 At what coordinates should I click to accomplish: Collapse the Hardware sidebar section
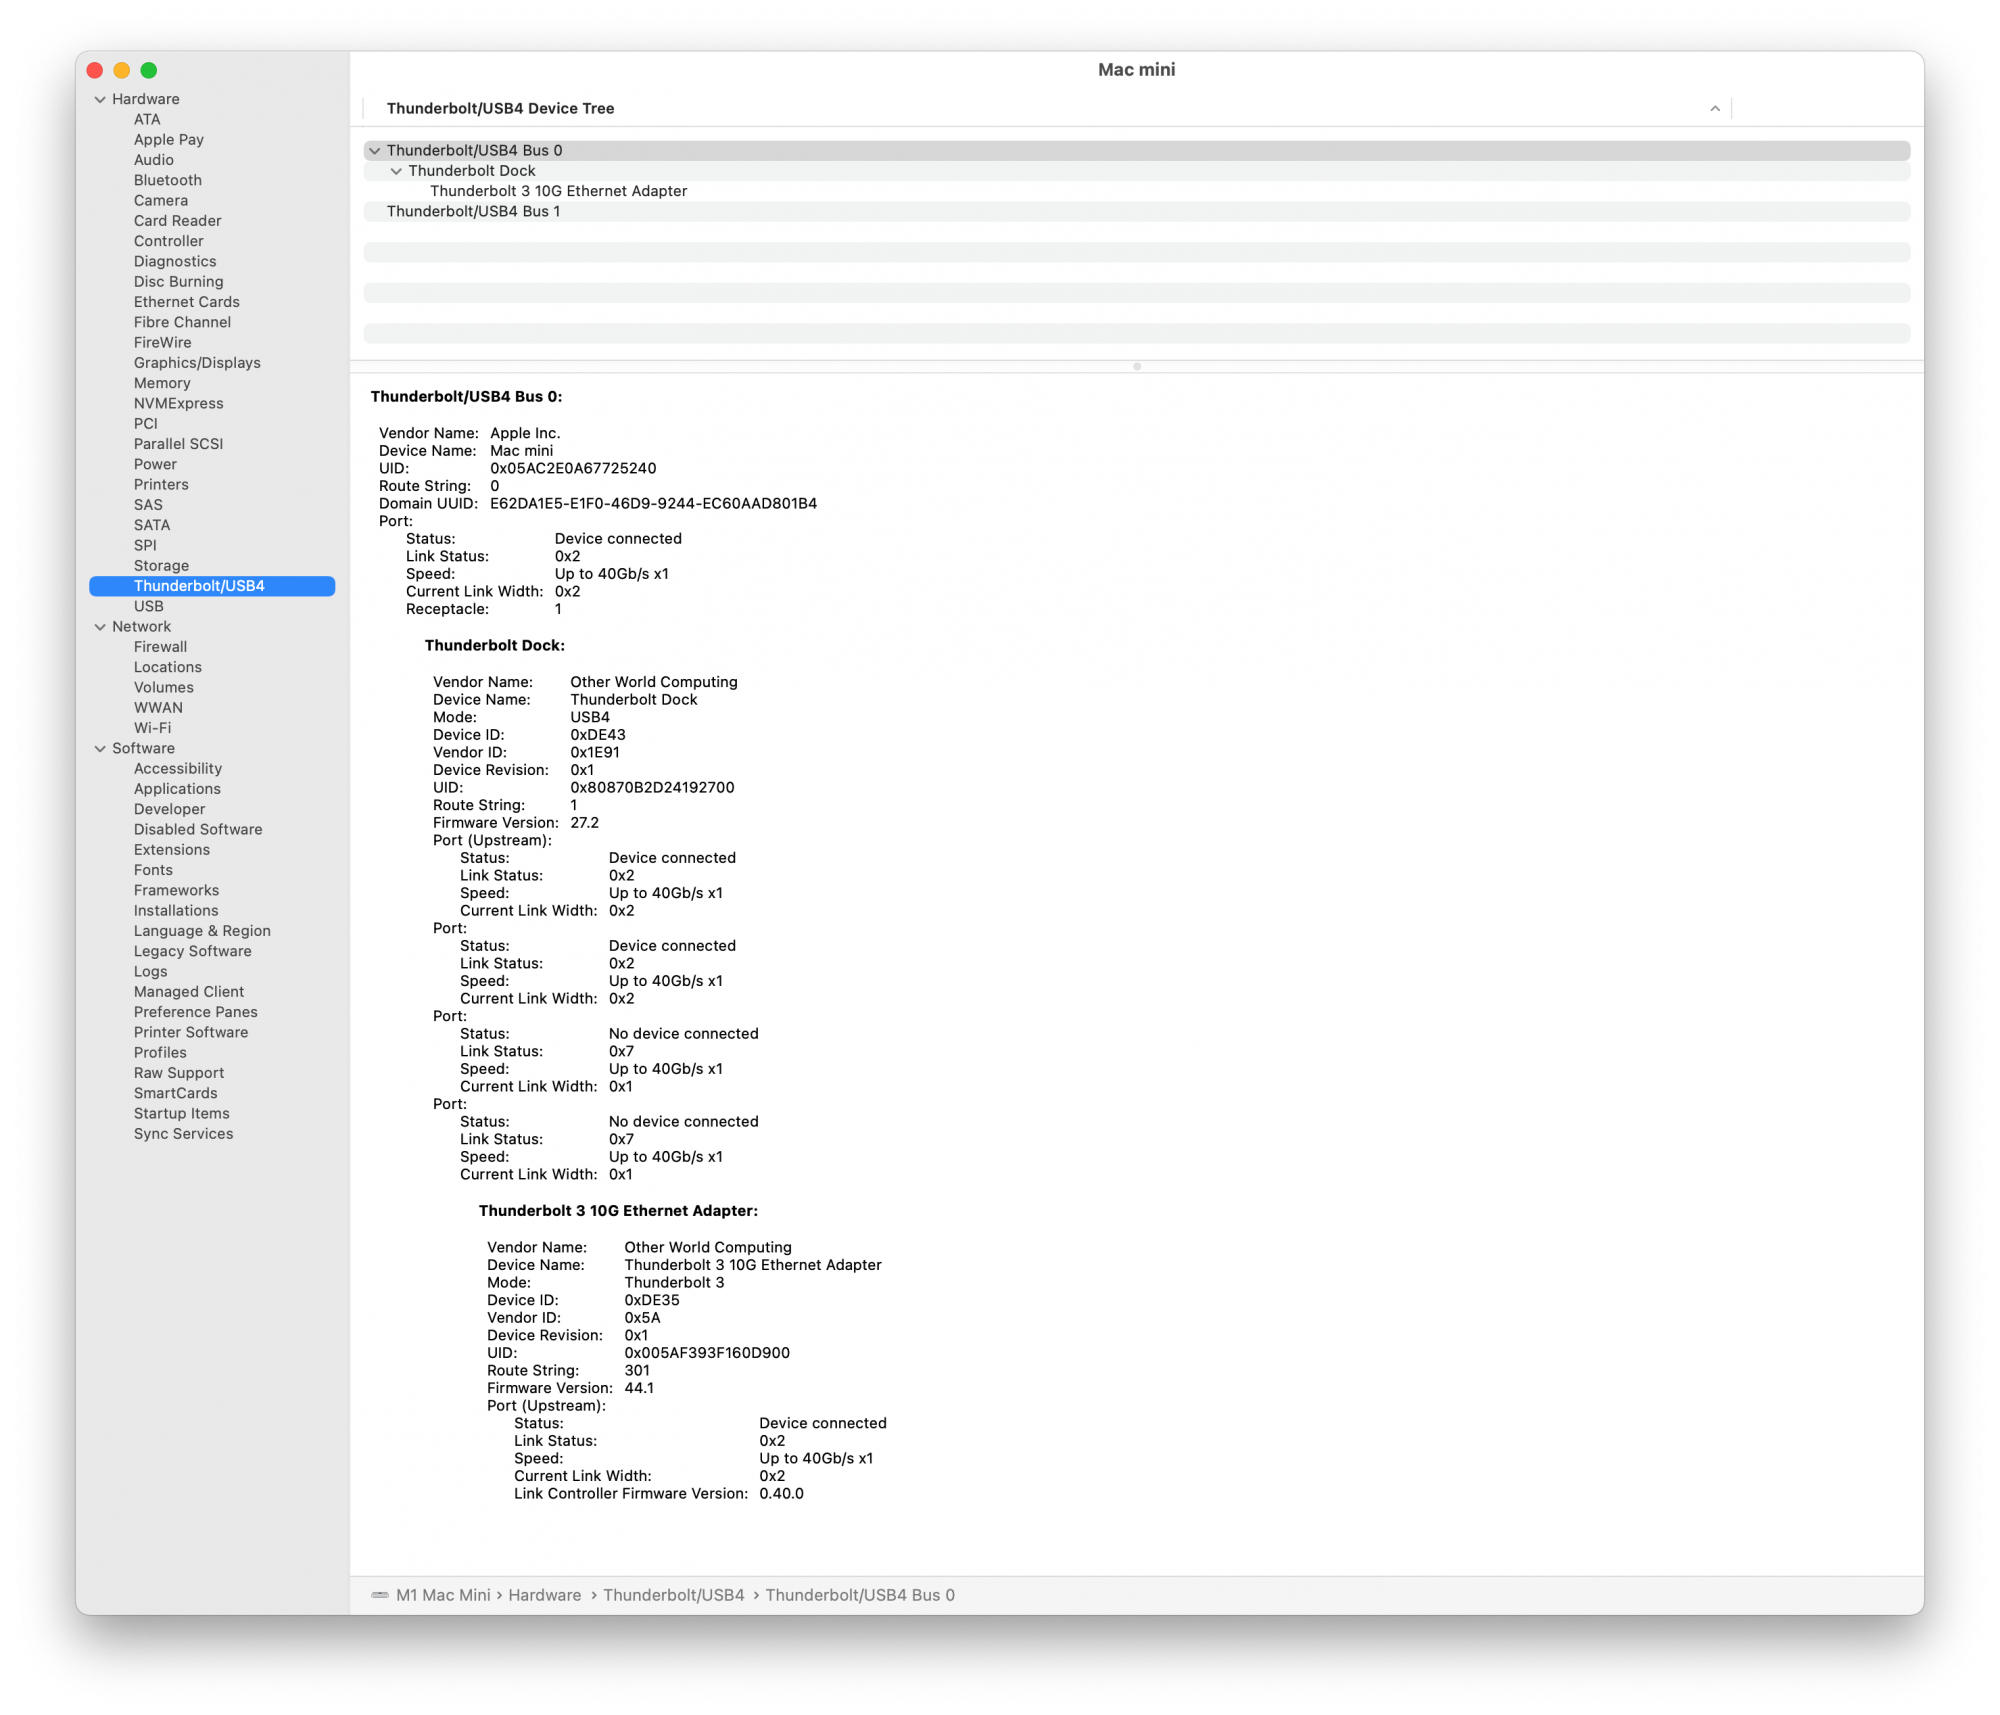(x=100, y=100)
